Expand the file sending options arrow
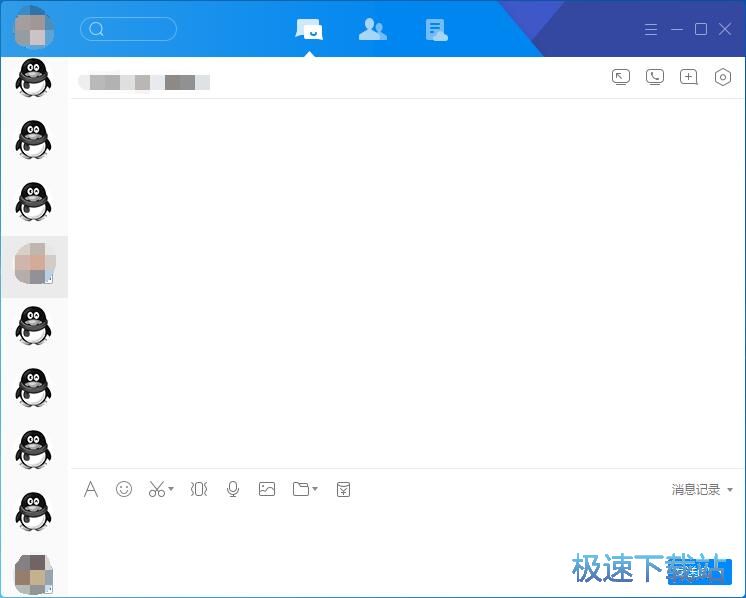Viewport: 746px width, 598px height. pyautogui.click(x=315, y=489)
